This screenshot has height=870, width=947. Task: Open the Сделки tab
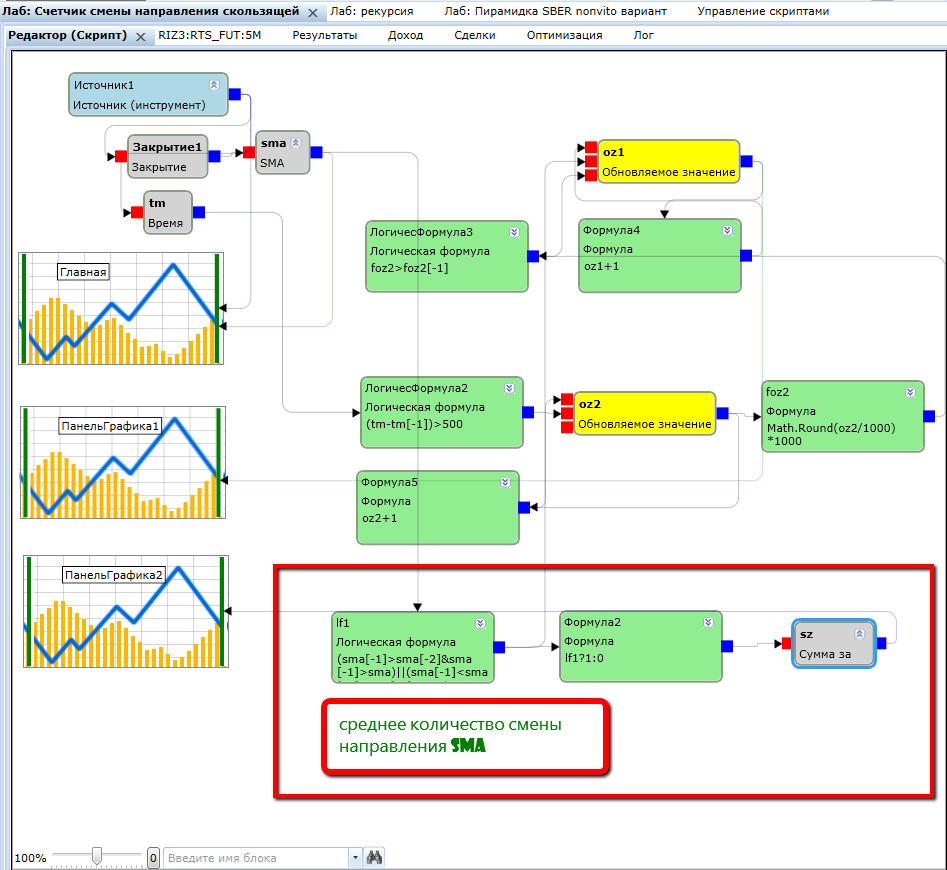click(475, 36)
